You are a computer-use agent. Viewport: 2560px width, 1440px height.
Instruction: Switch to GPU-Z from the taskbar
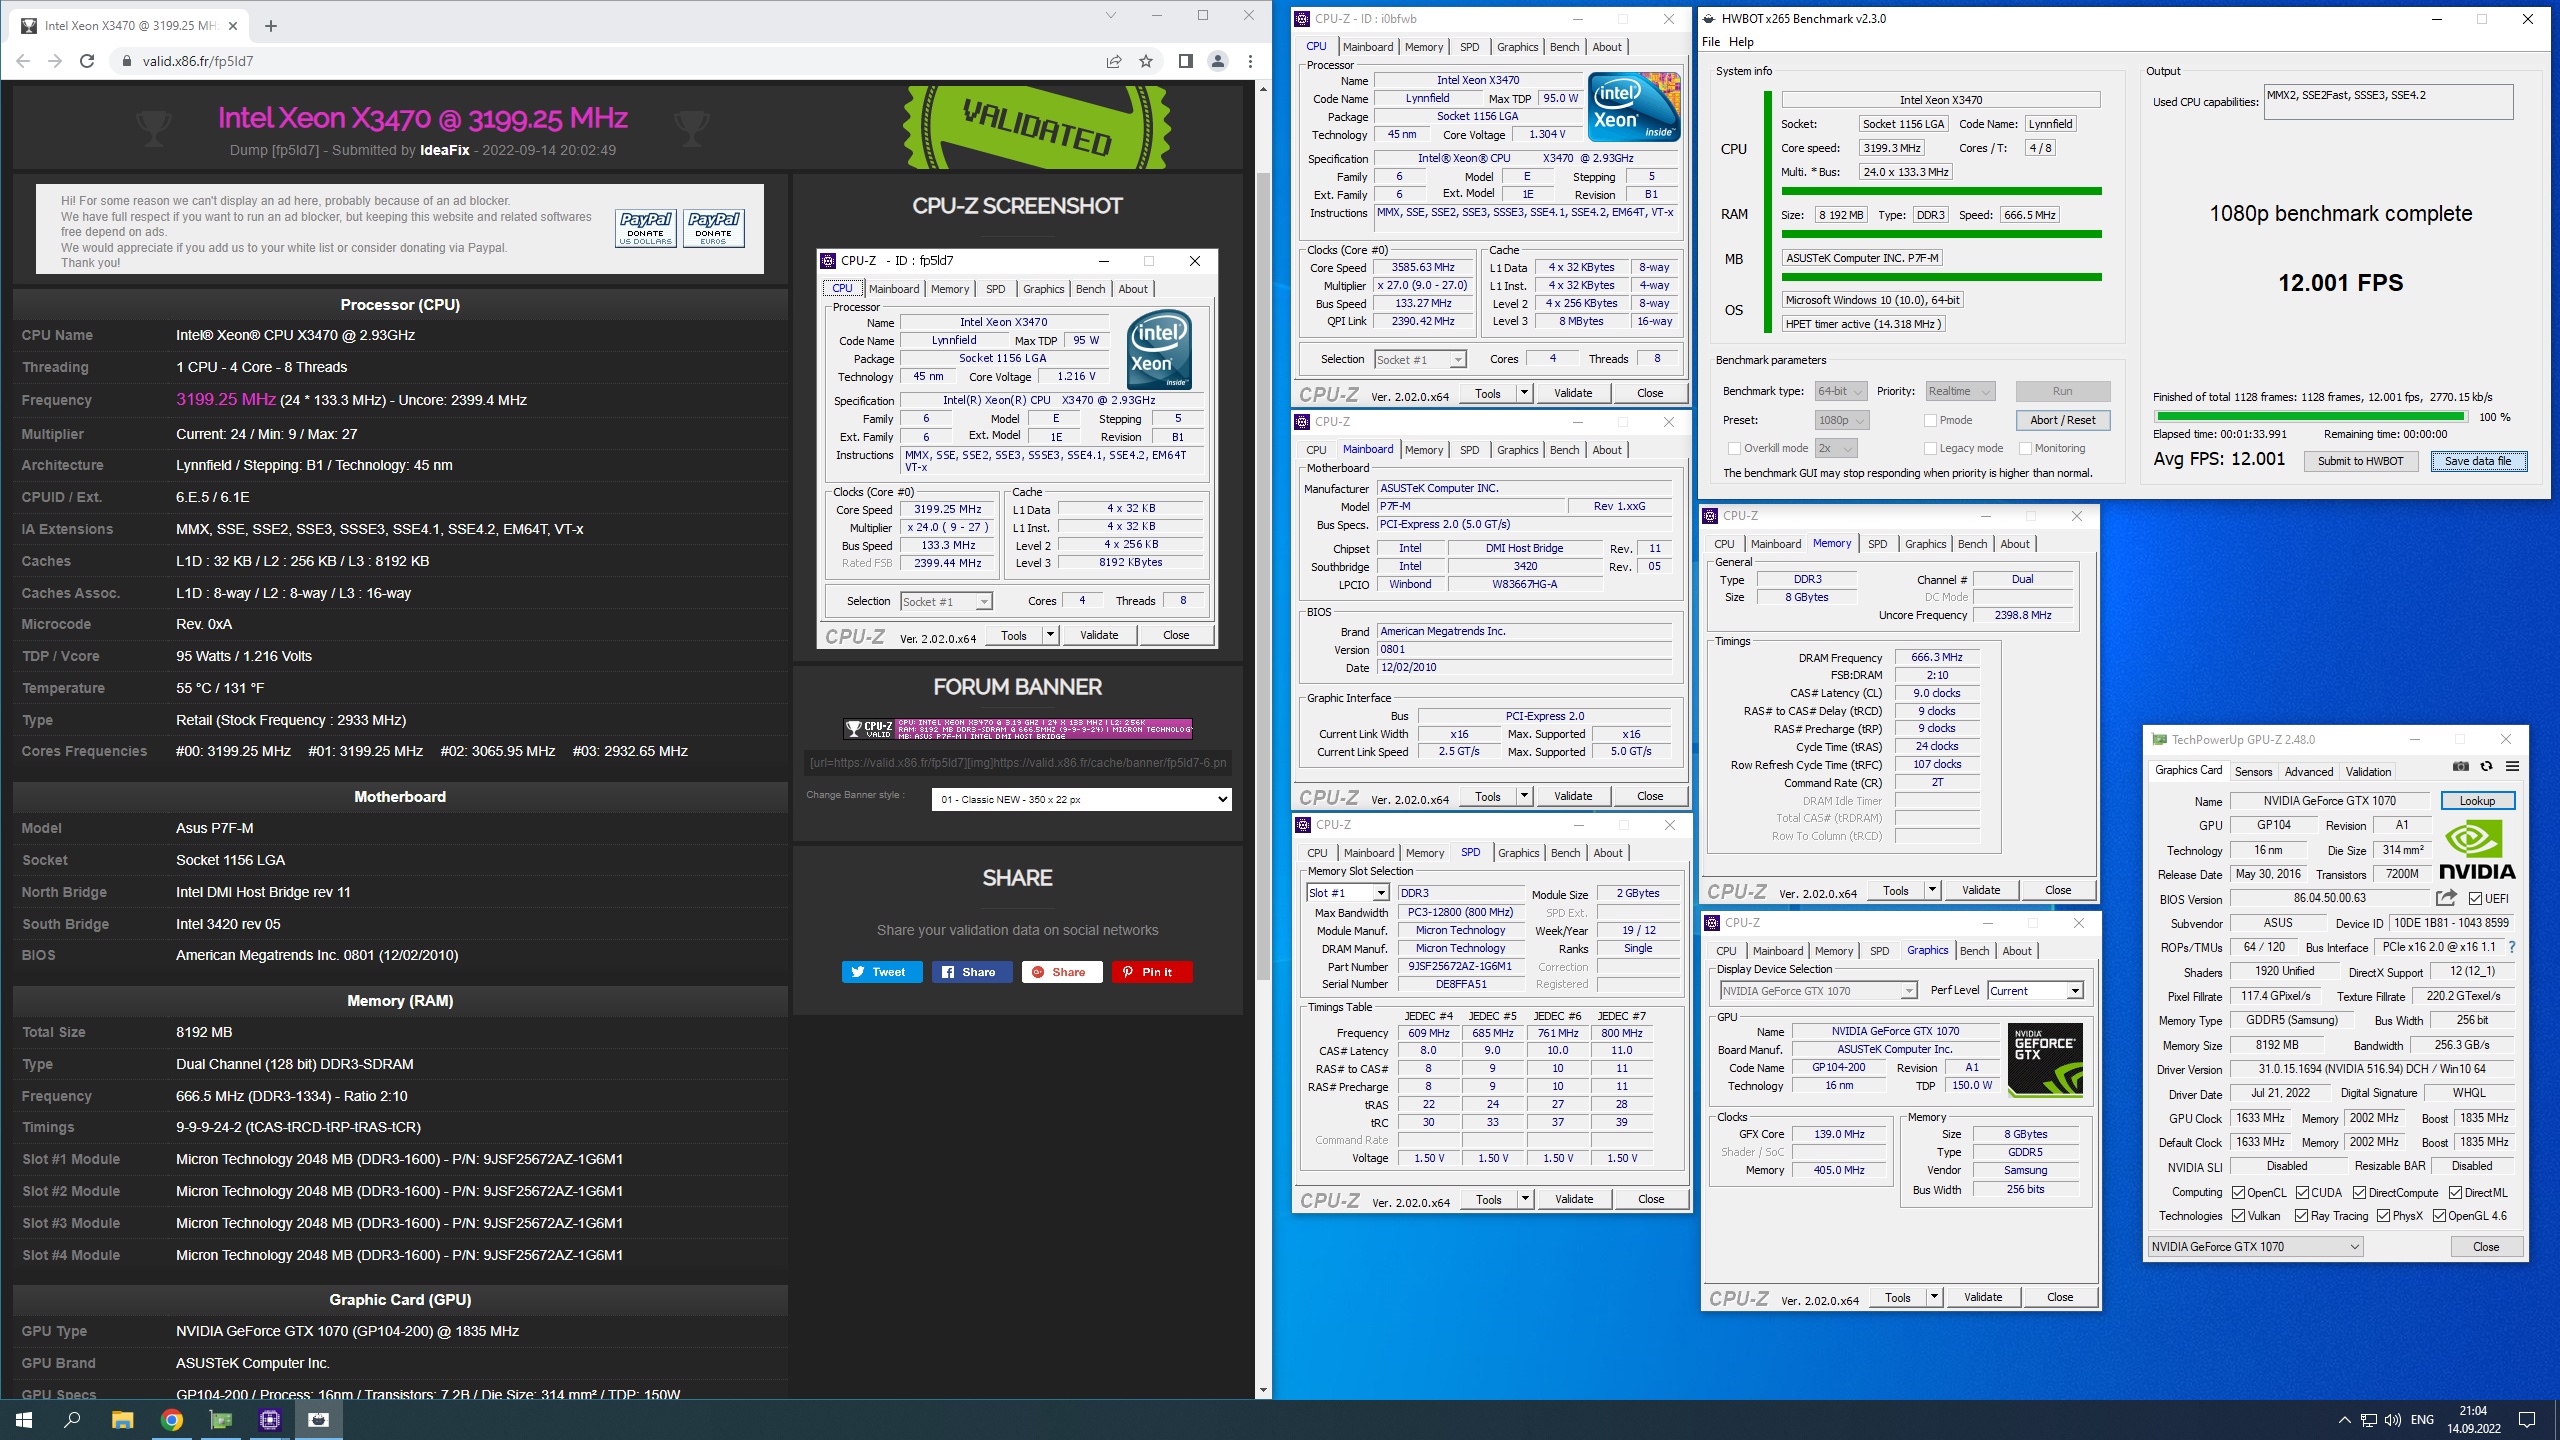(220, 1419)
